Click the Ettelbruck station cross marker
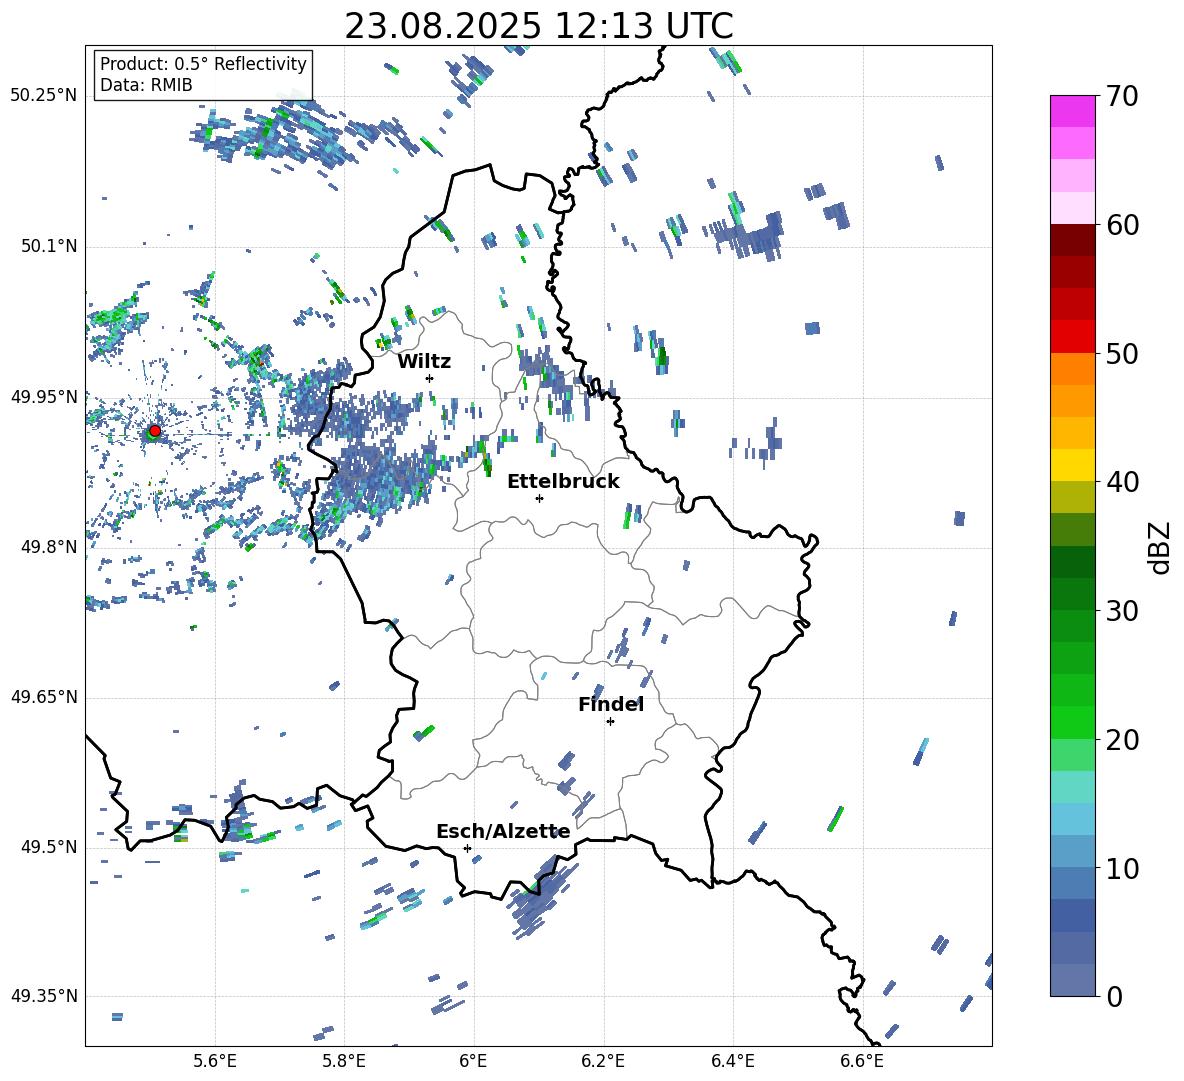The height and width of the screenshot is (1081, 1184). pos(539,498)
